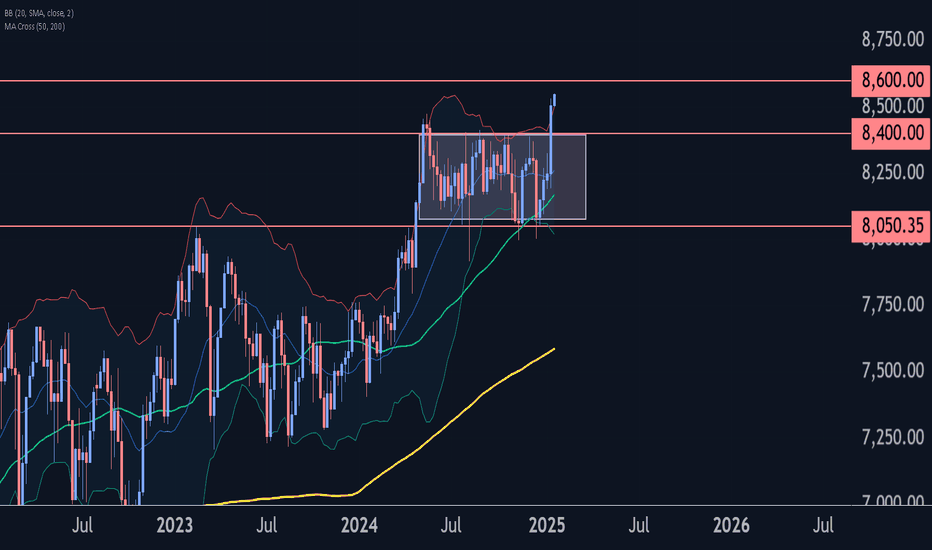Click the 2025 label on time axis
The width and height of the screenshot is (932, 550).
click(547, 526)
